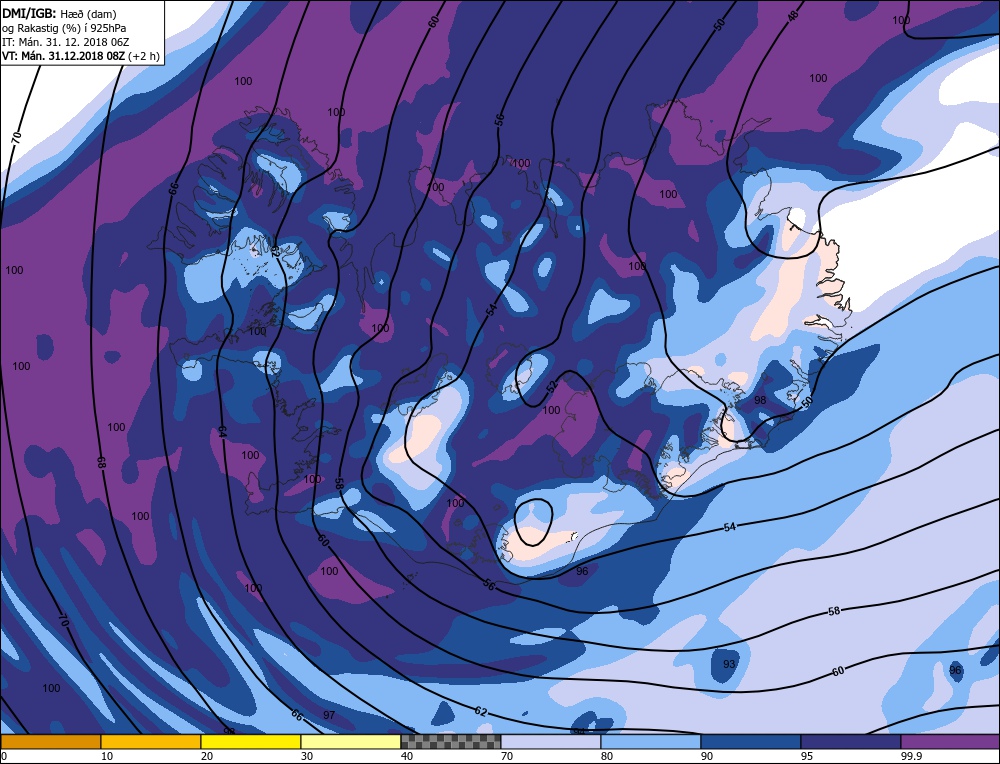Click the valid time 'VT: Mán. 31.12.2018 08Z (+2 h)'

click(80, 56)
